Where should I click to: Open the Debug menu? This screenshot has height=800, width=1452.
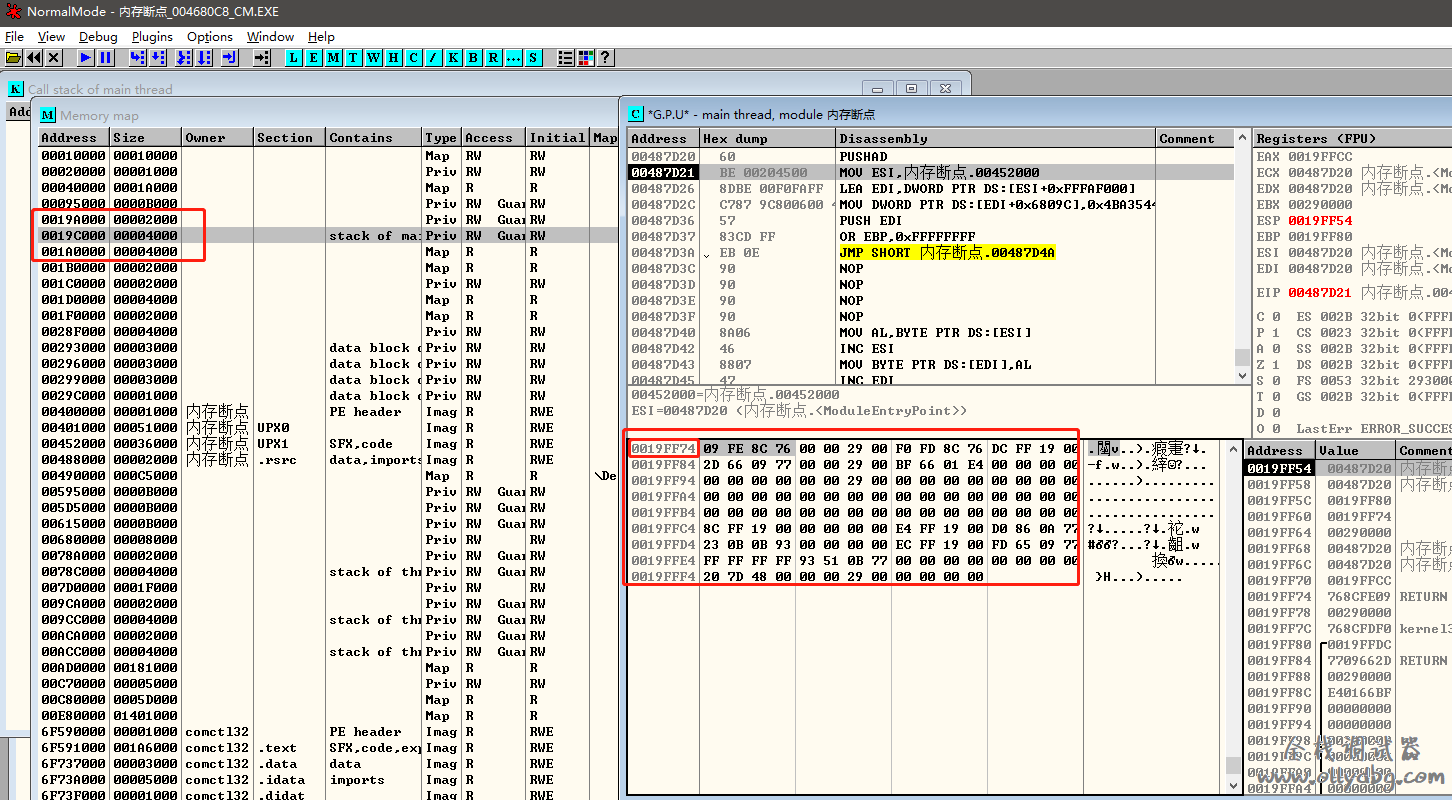[98, 36]
